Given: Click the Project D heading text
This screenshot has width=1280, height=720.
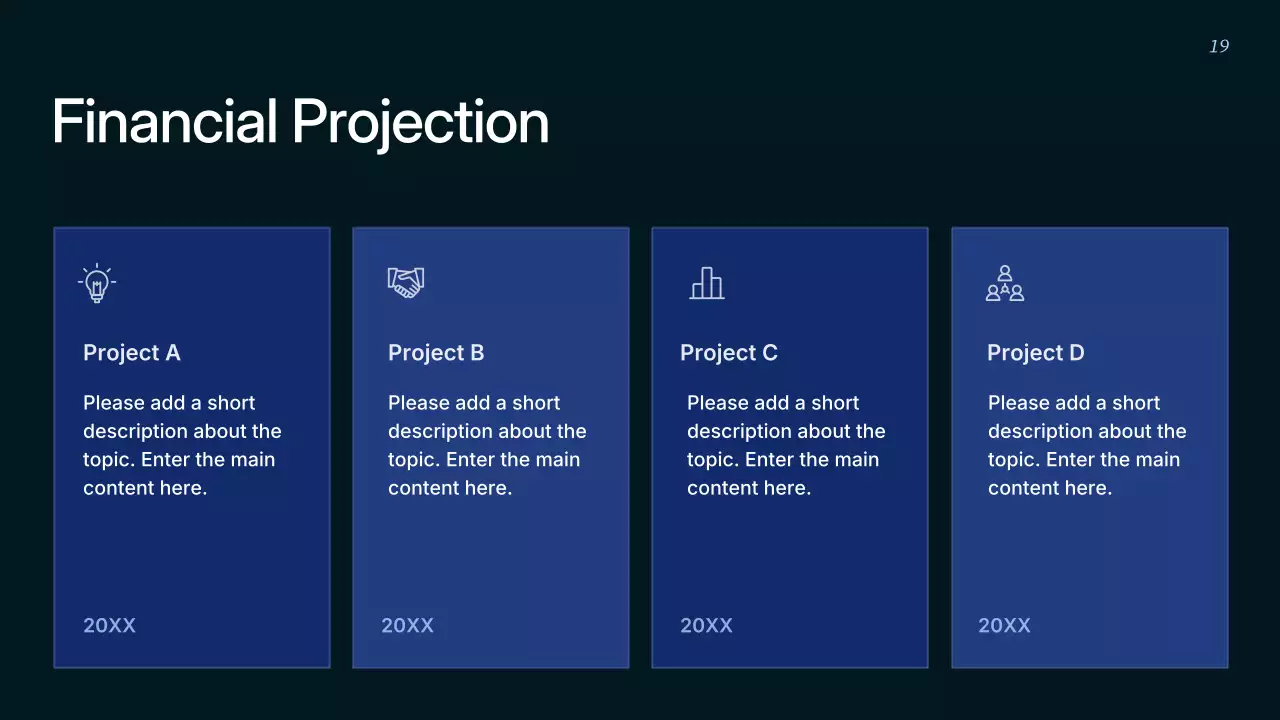Looking at the screenshot, I should tap(1036, 353).
